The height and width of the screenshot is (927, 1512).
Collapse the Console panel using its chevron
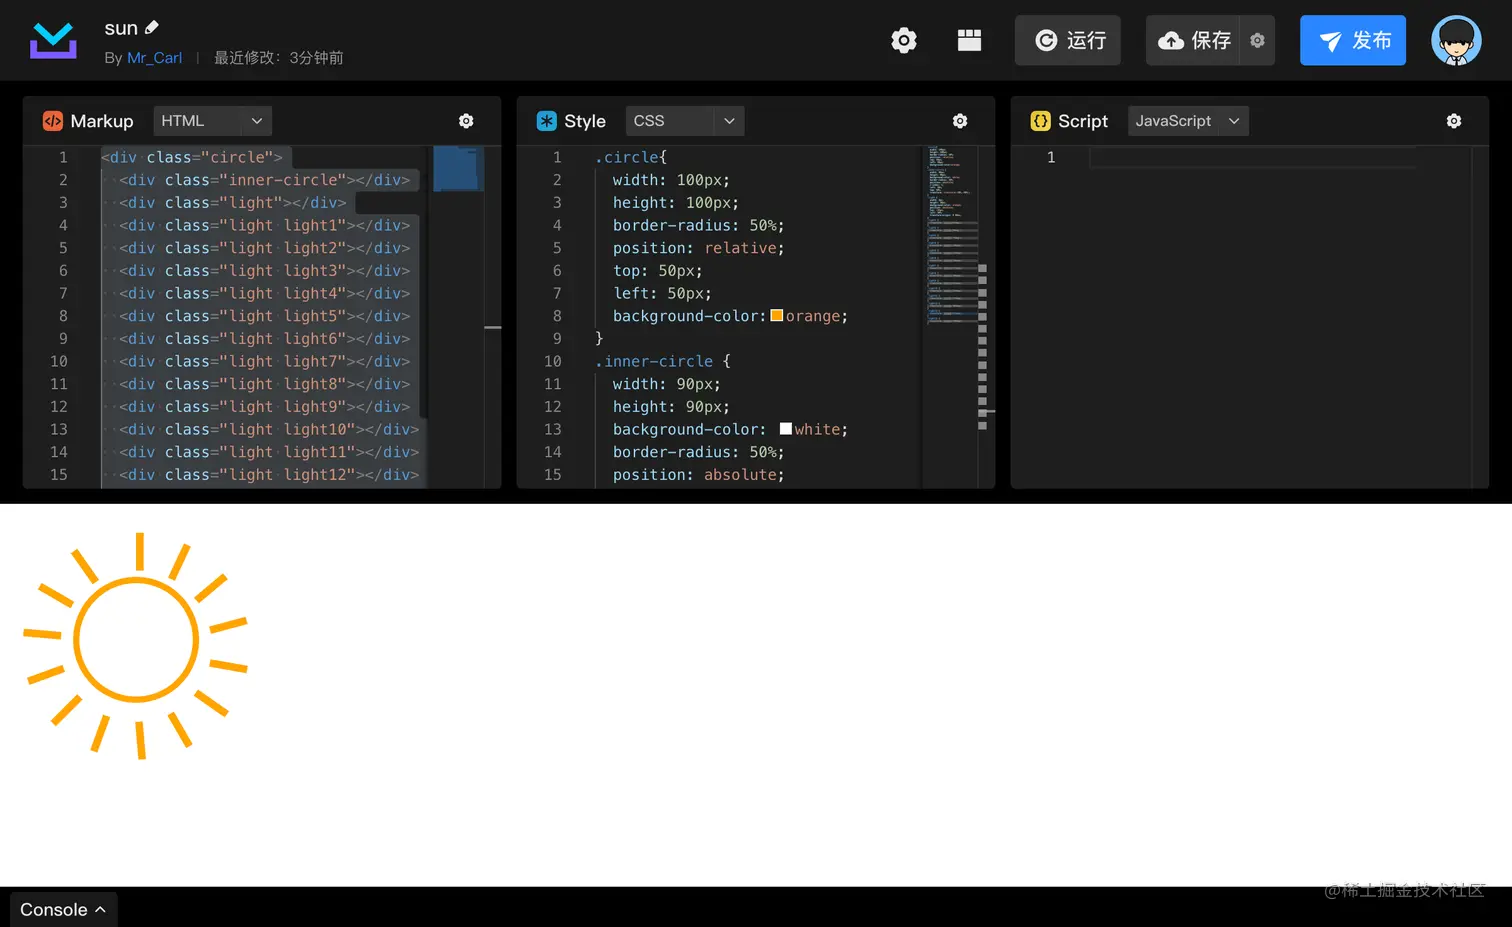pos(100,910)
